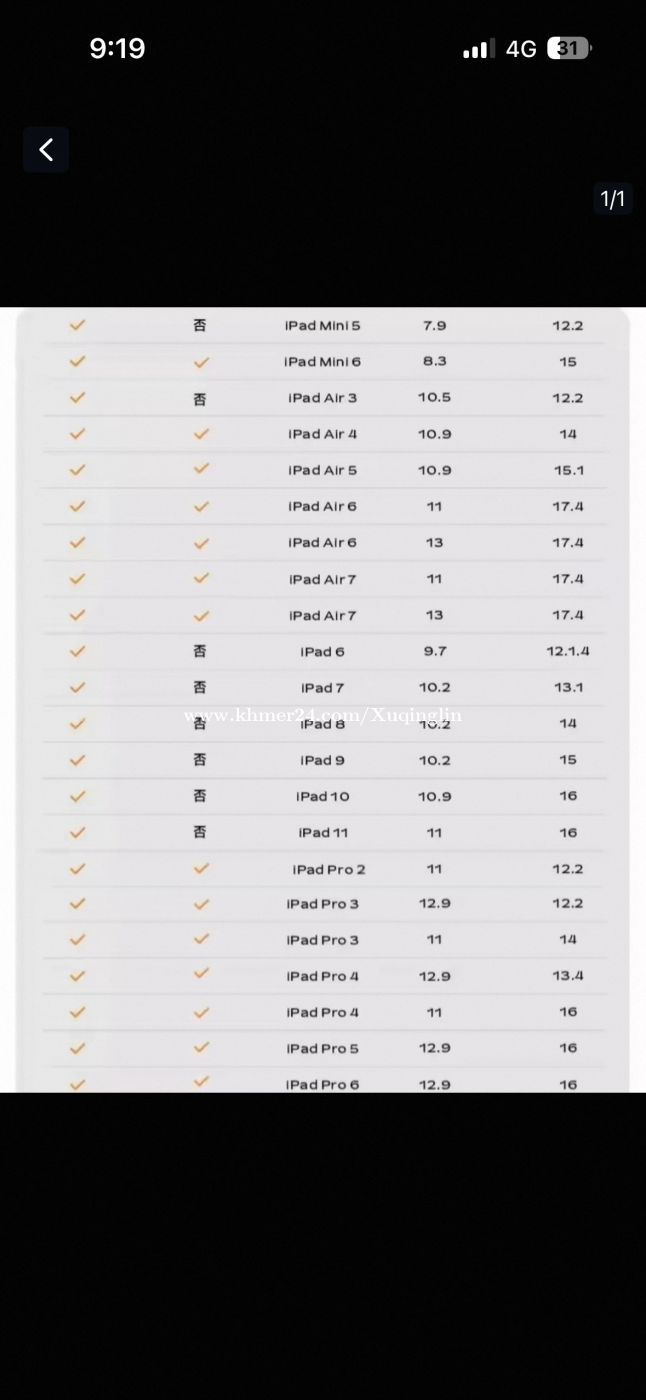Tap the iPad Air 5 model name
This screenshot has width=646, height=1400.
tap(322, 470)
